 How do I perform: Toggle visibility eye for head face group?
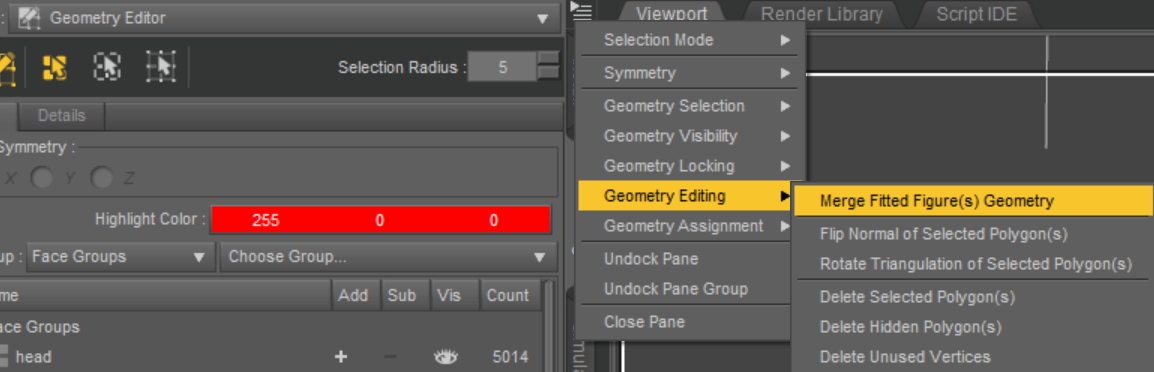(x=445, y=357)
